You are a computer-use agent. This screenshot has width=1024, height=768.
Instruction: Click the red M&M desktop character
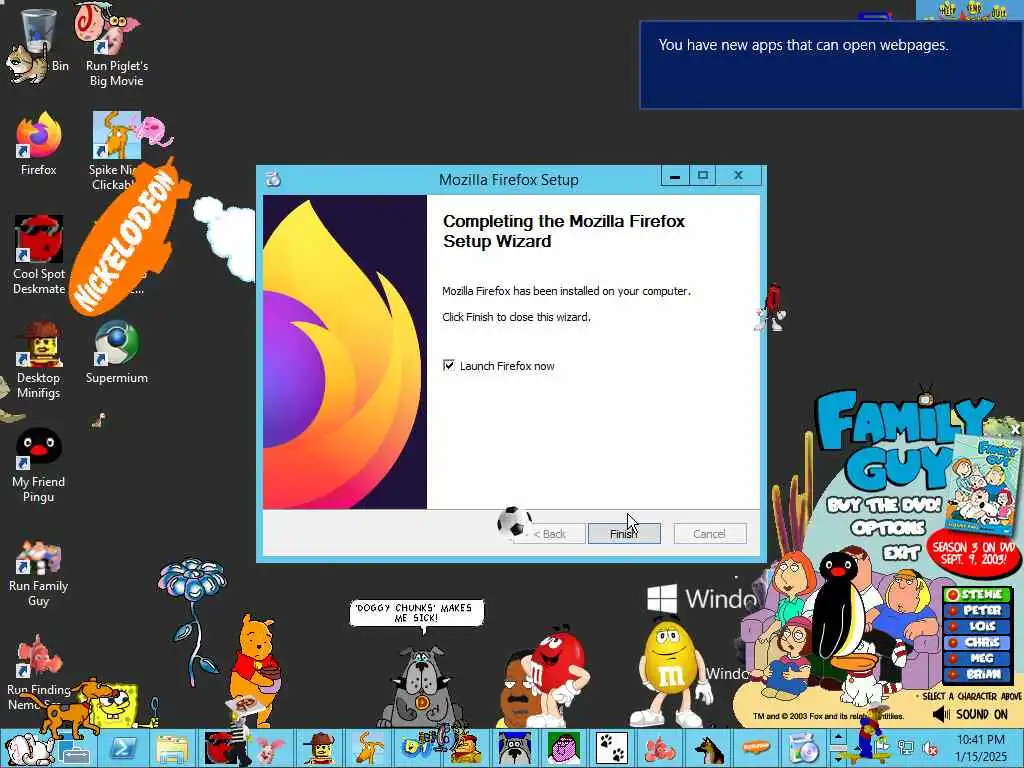click(x=558, y=676)
